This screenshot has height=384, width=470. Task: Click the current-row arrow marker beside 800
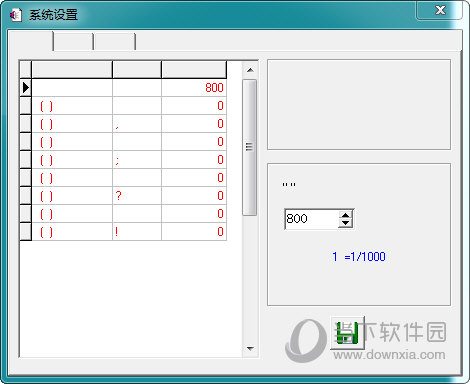pos(26,88)
